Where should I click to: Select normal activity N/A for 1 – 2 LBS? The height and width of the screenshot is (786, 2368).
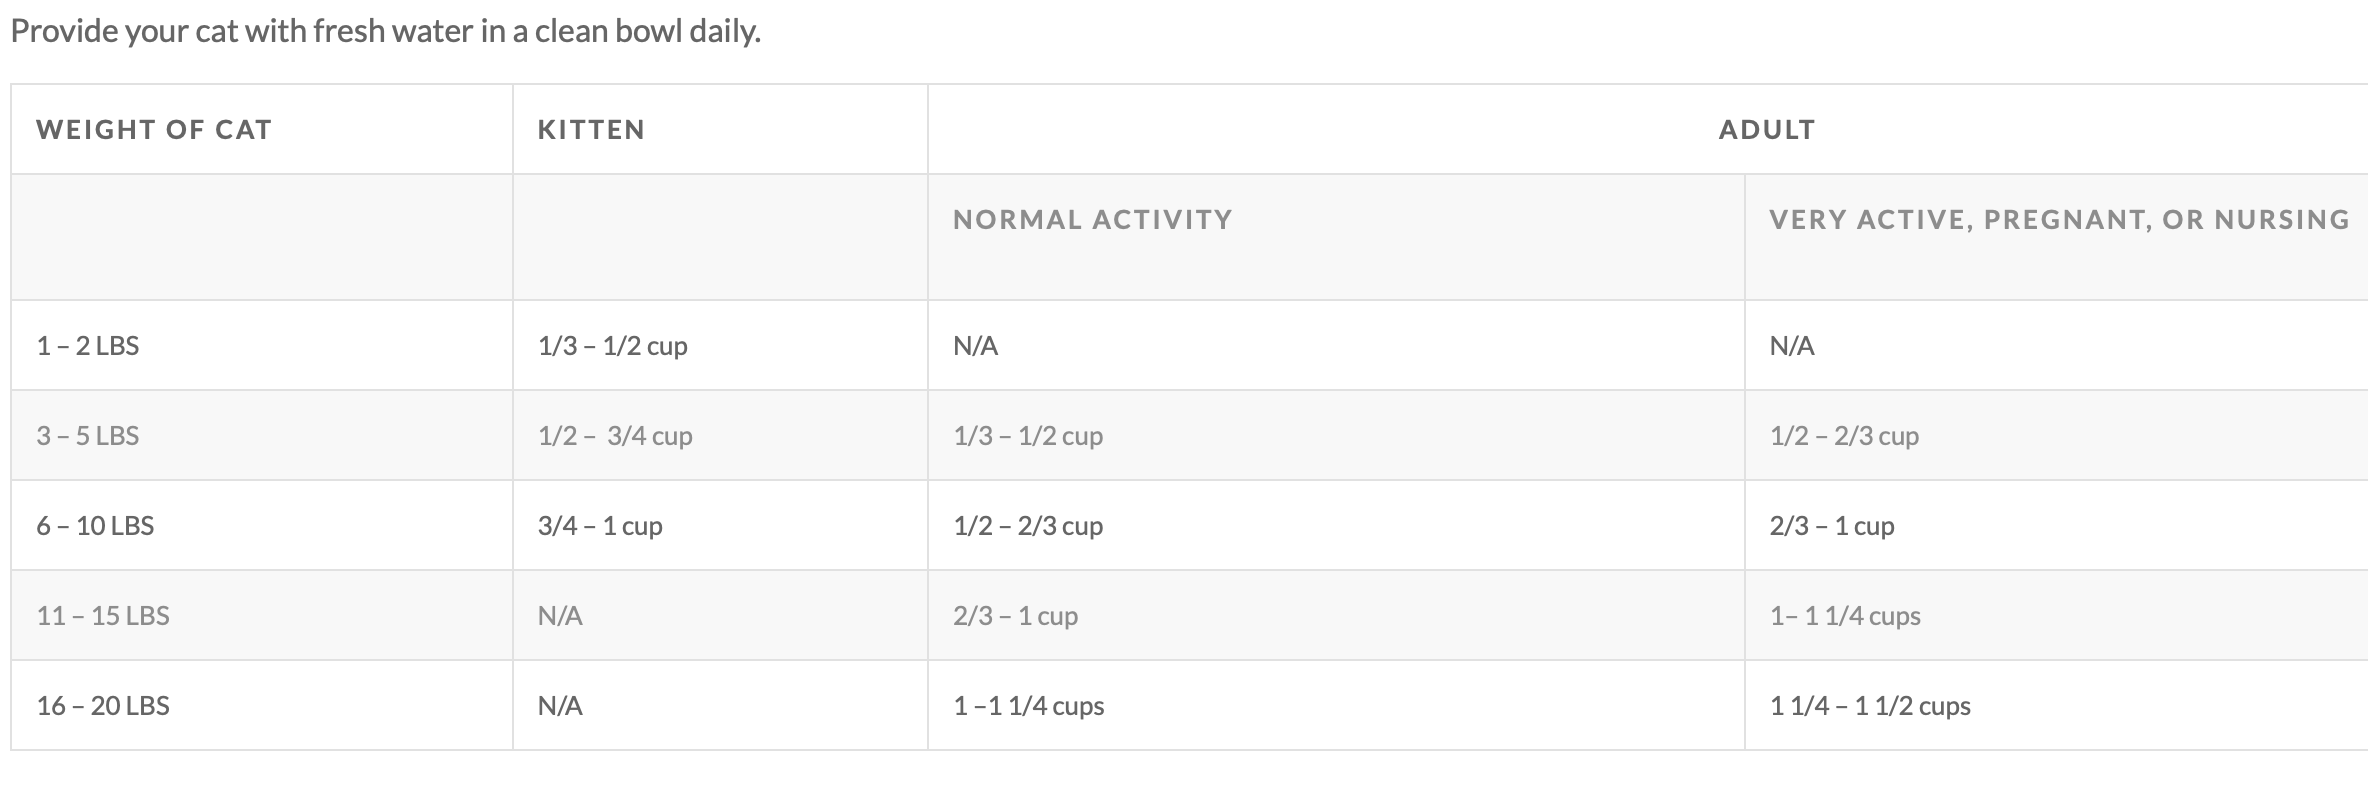point(975,346)
